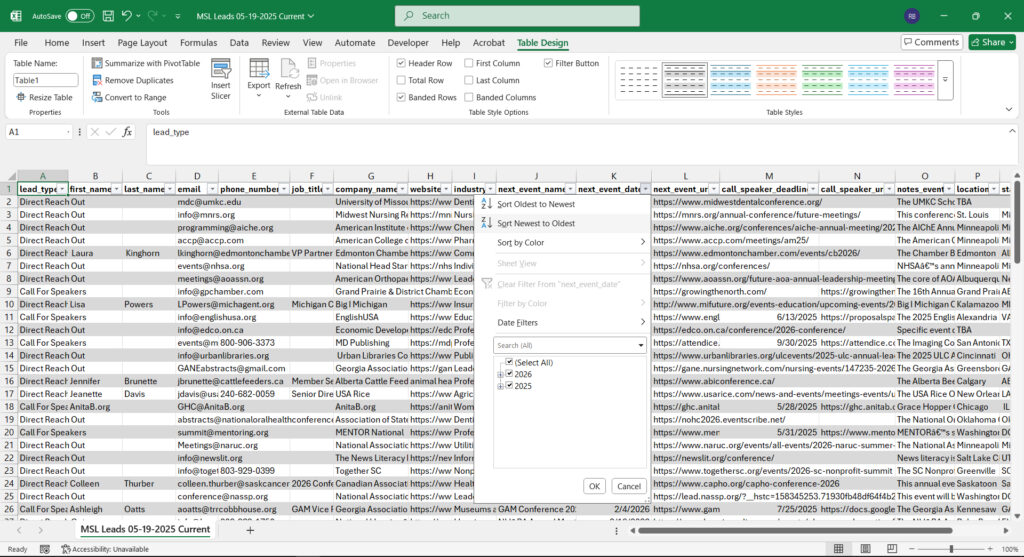1024x557 pixels.
Task: Click the Table Name input field
Action: pos(45,80)
